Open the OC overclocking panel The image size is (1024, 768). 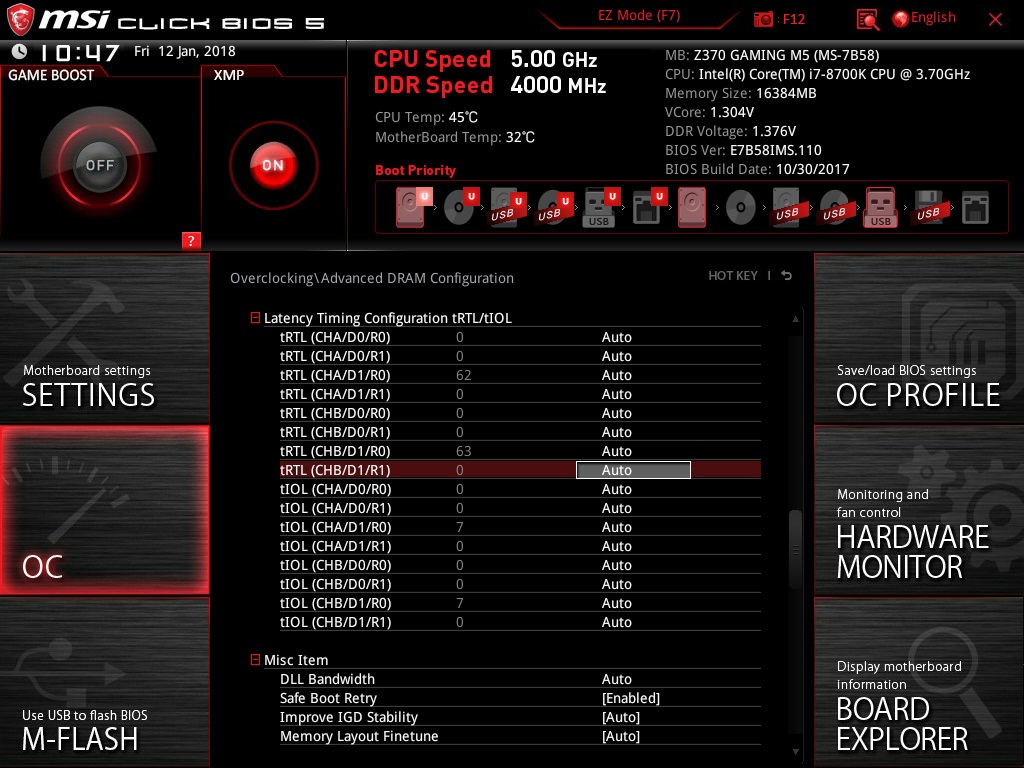[x=104, y=510]
